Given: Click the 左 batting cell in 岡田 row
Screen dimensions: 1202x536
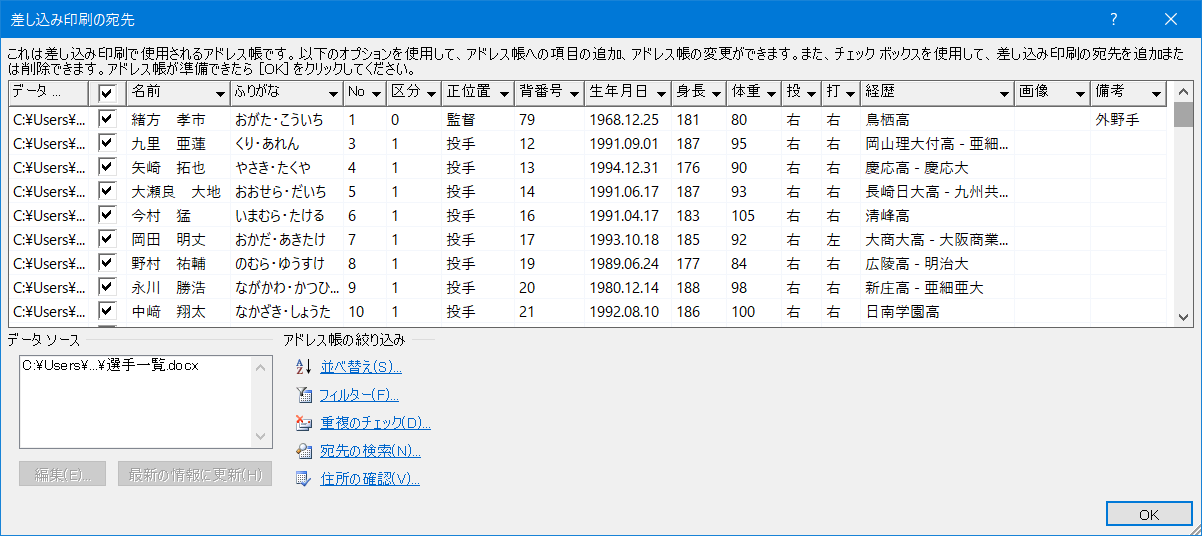Looking at the screenshot, I should click(x=833, y=239).
